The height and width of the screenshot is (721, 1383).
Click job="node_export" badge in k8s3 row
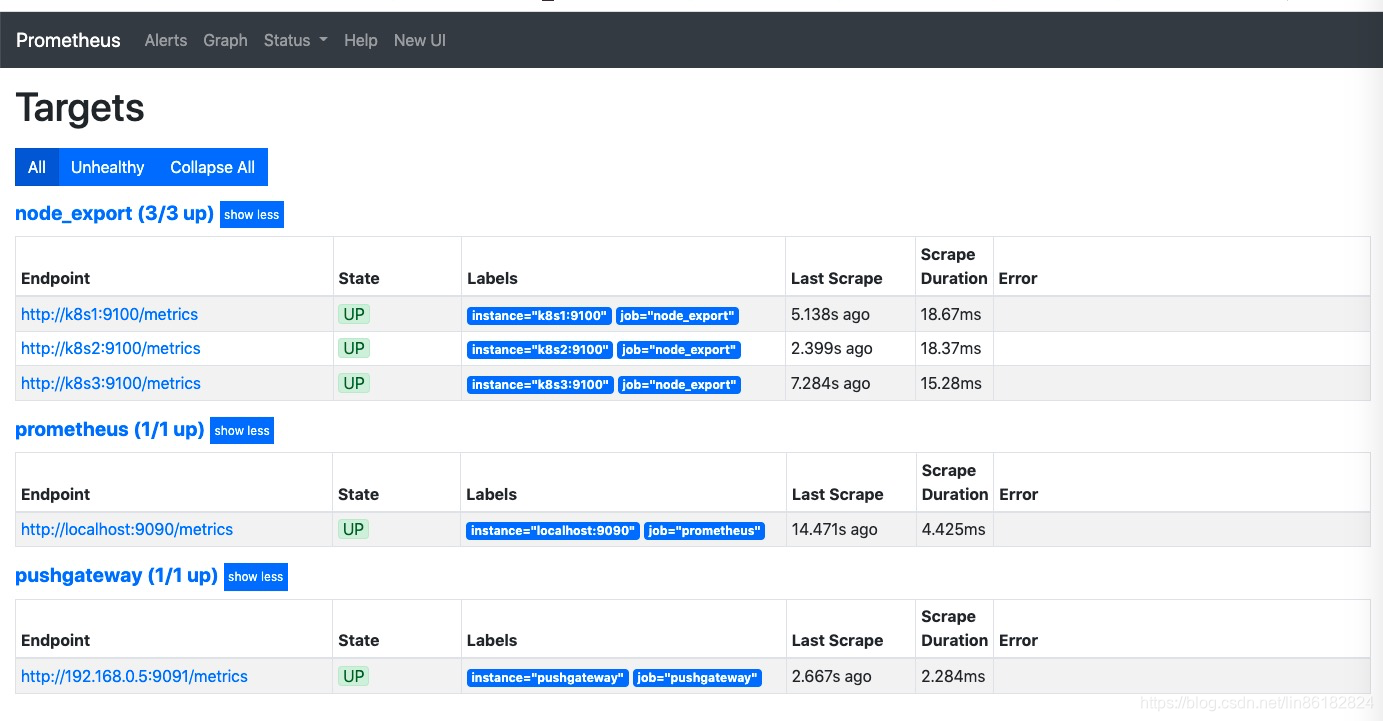click(x=679, y=385)
